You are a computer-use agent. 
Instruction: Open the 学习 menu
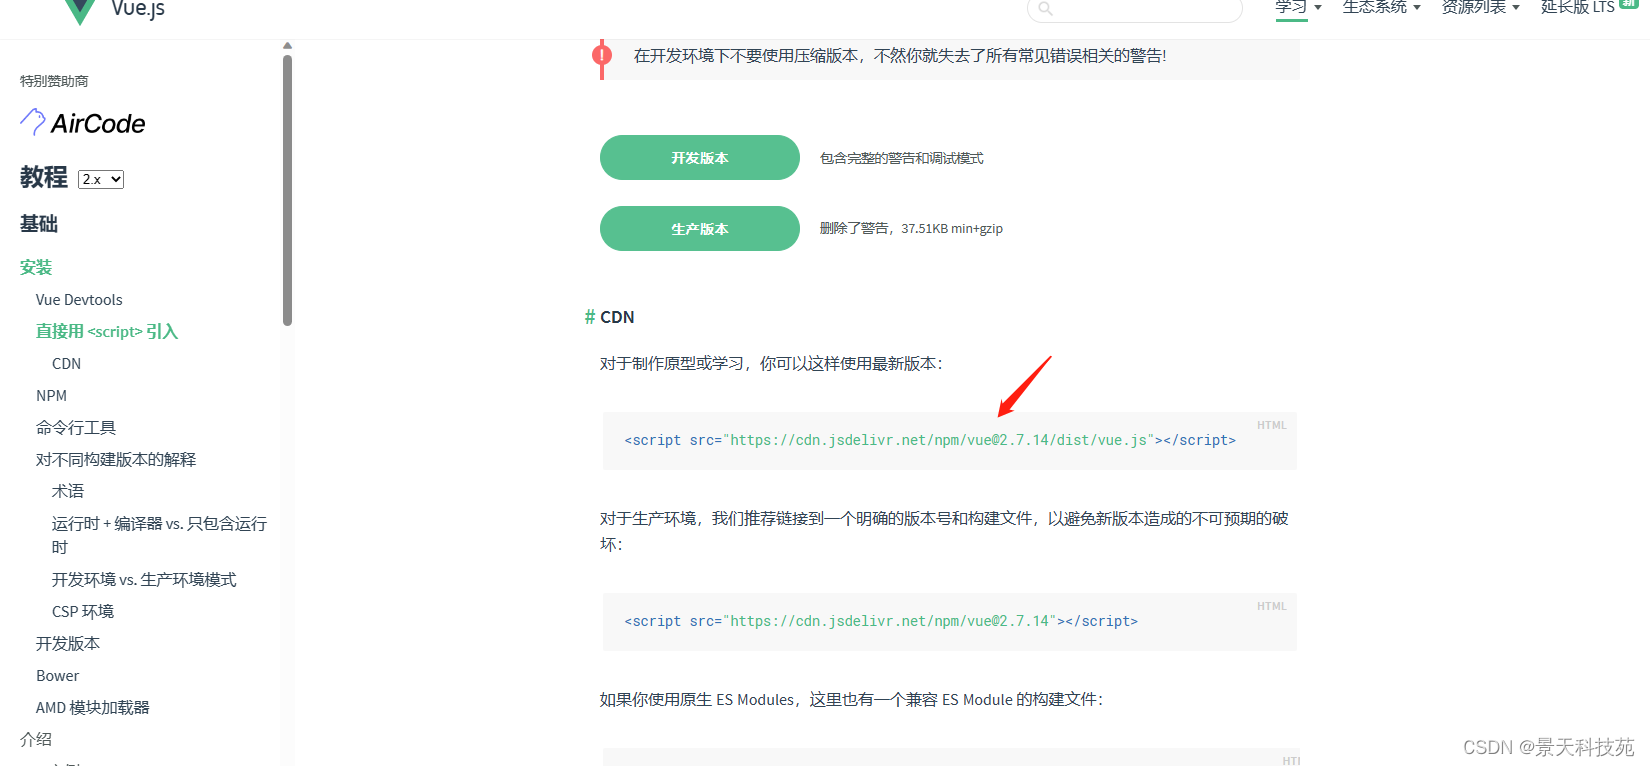tap(1298, 7)
